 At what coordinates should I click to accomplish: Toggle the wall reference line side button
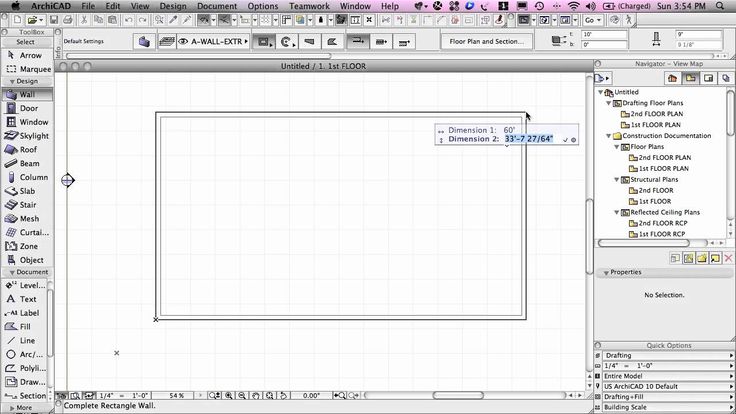click(358, 42)
